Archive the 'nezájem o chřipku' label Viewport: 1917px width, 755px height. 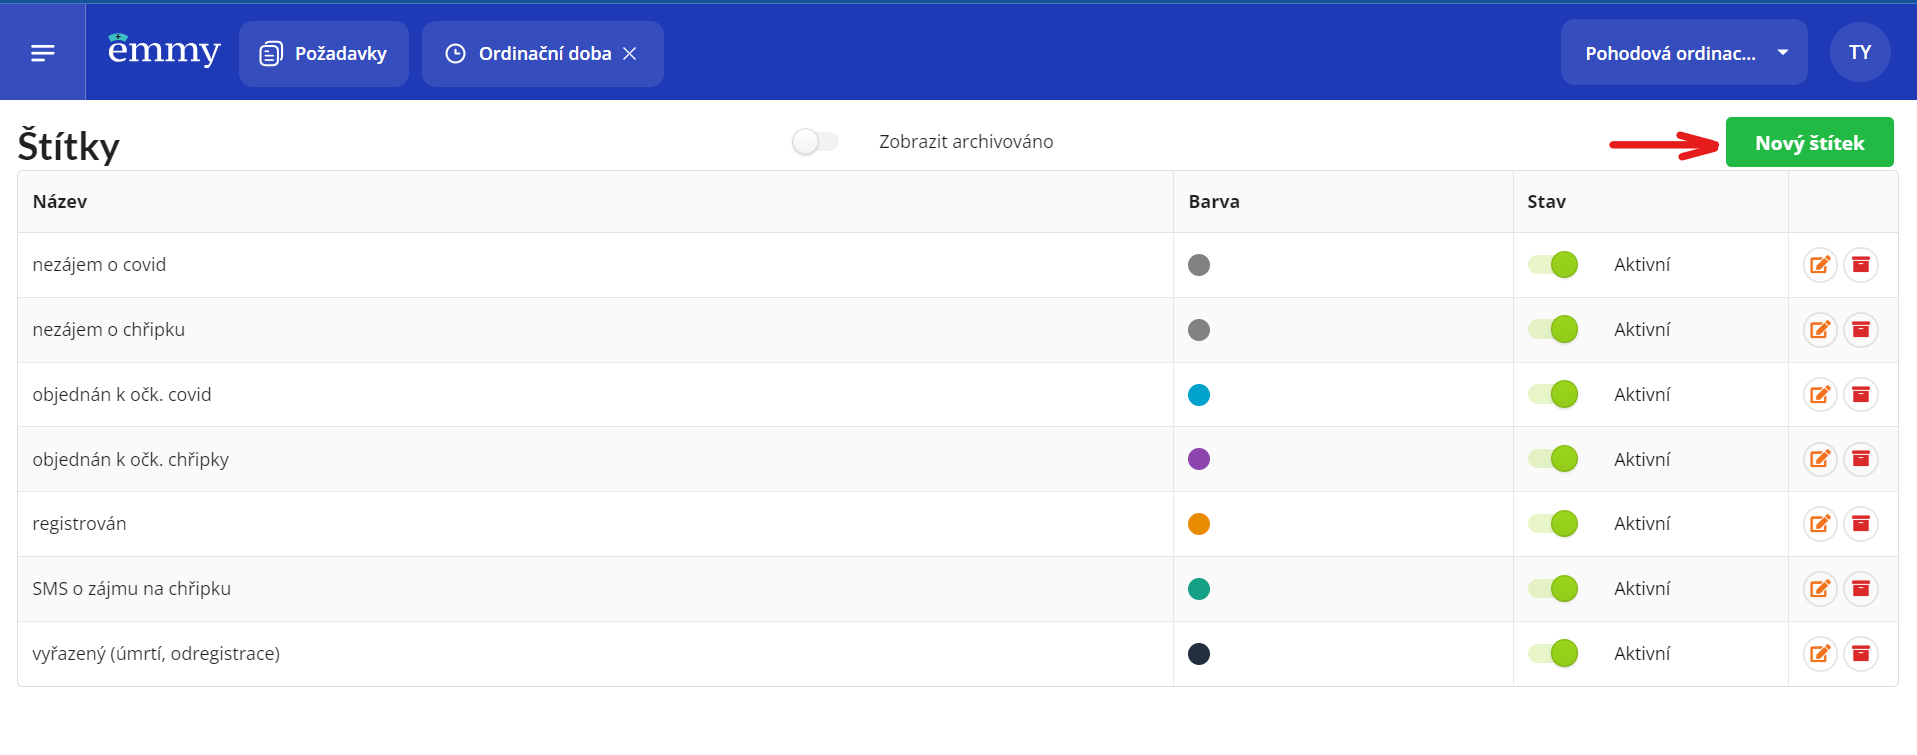(1861, 330)
